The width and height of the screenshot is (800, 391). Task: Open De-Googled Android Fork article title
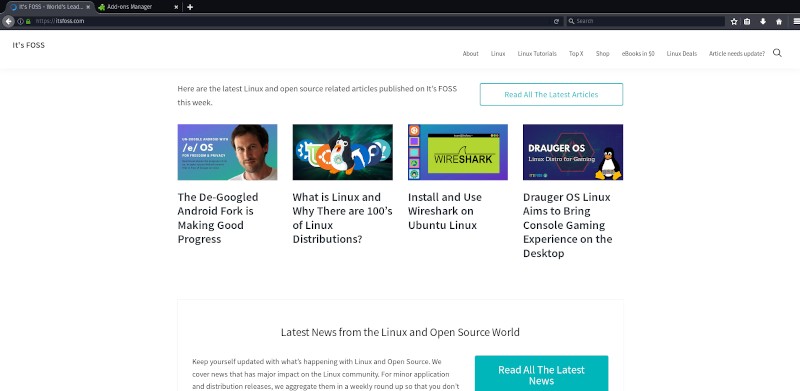click(x=218, y=218)
